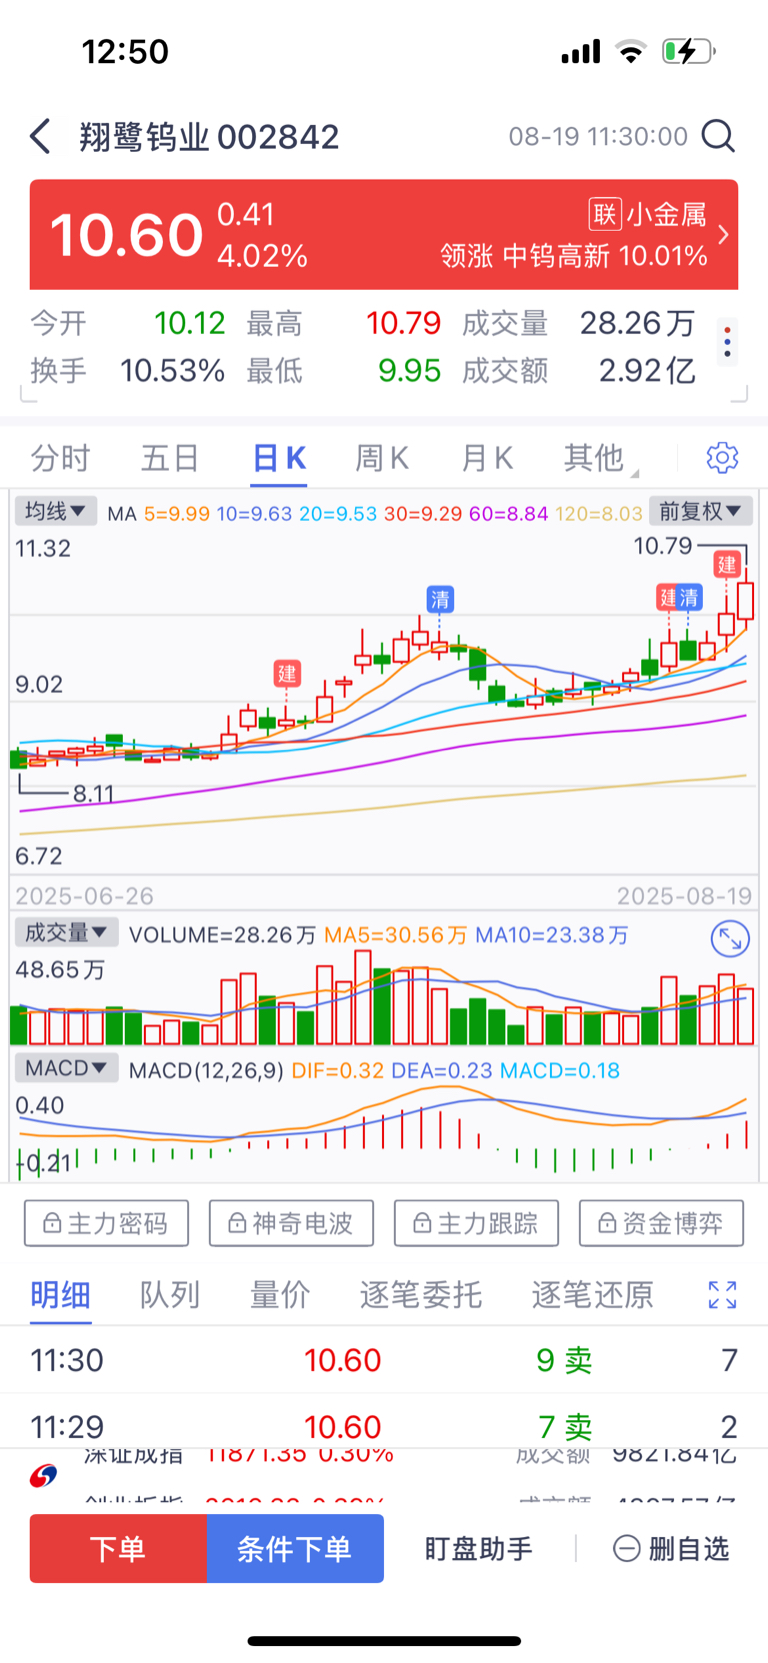This screenshot has height=1663, width=768.
Task: Tap the 联 sector badge
Action: click(x=604, y=214)
